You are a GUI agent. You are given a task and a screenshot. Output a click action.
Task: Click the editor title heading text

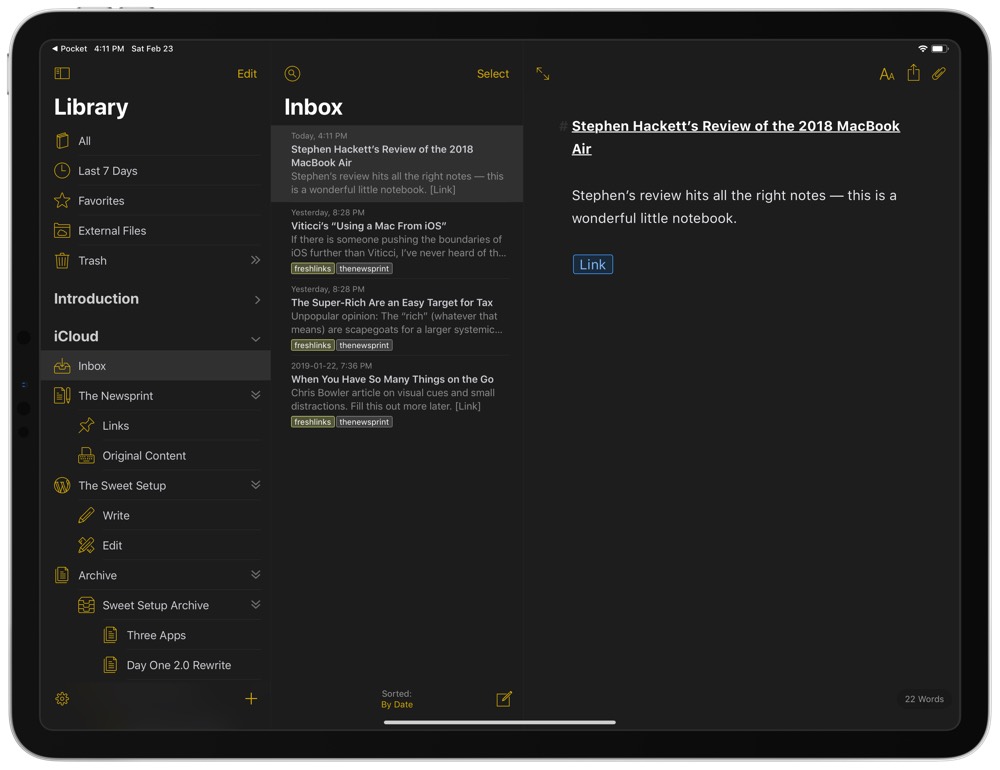735,137
